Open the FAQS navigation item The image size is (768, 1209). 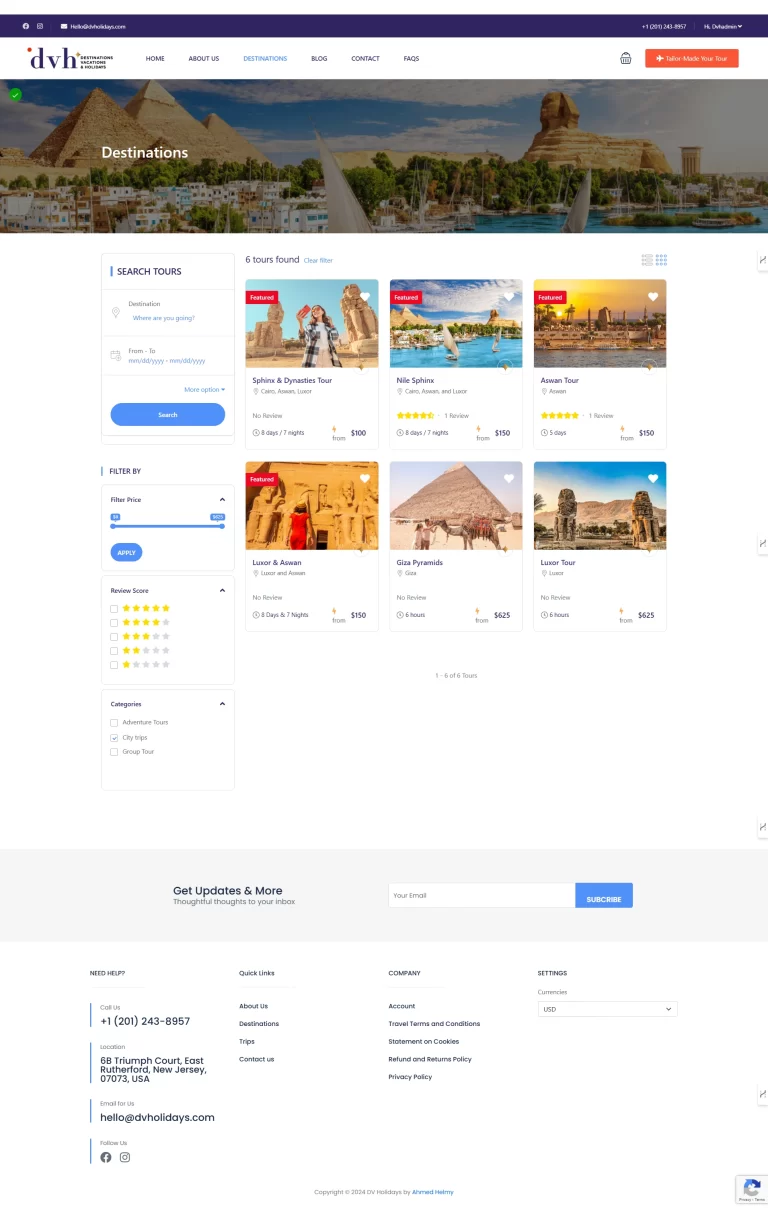coord(411,59)
